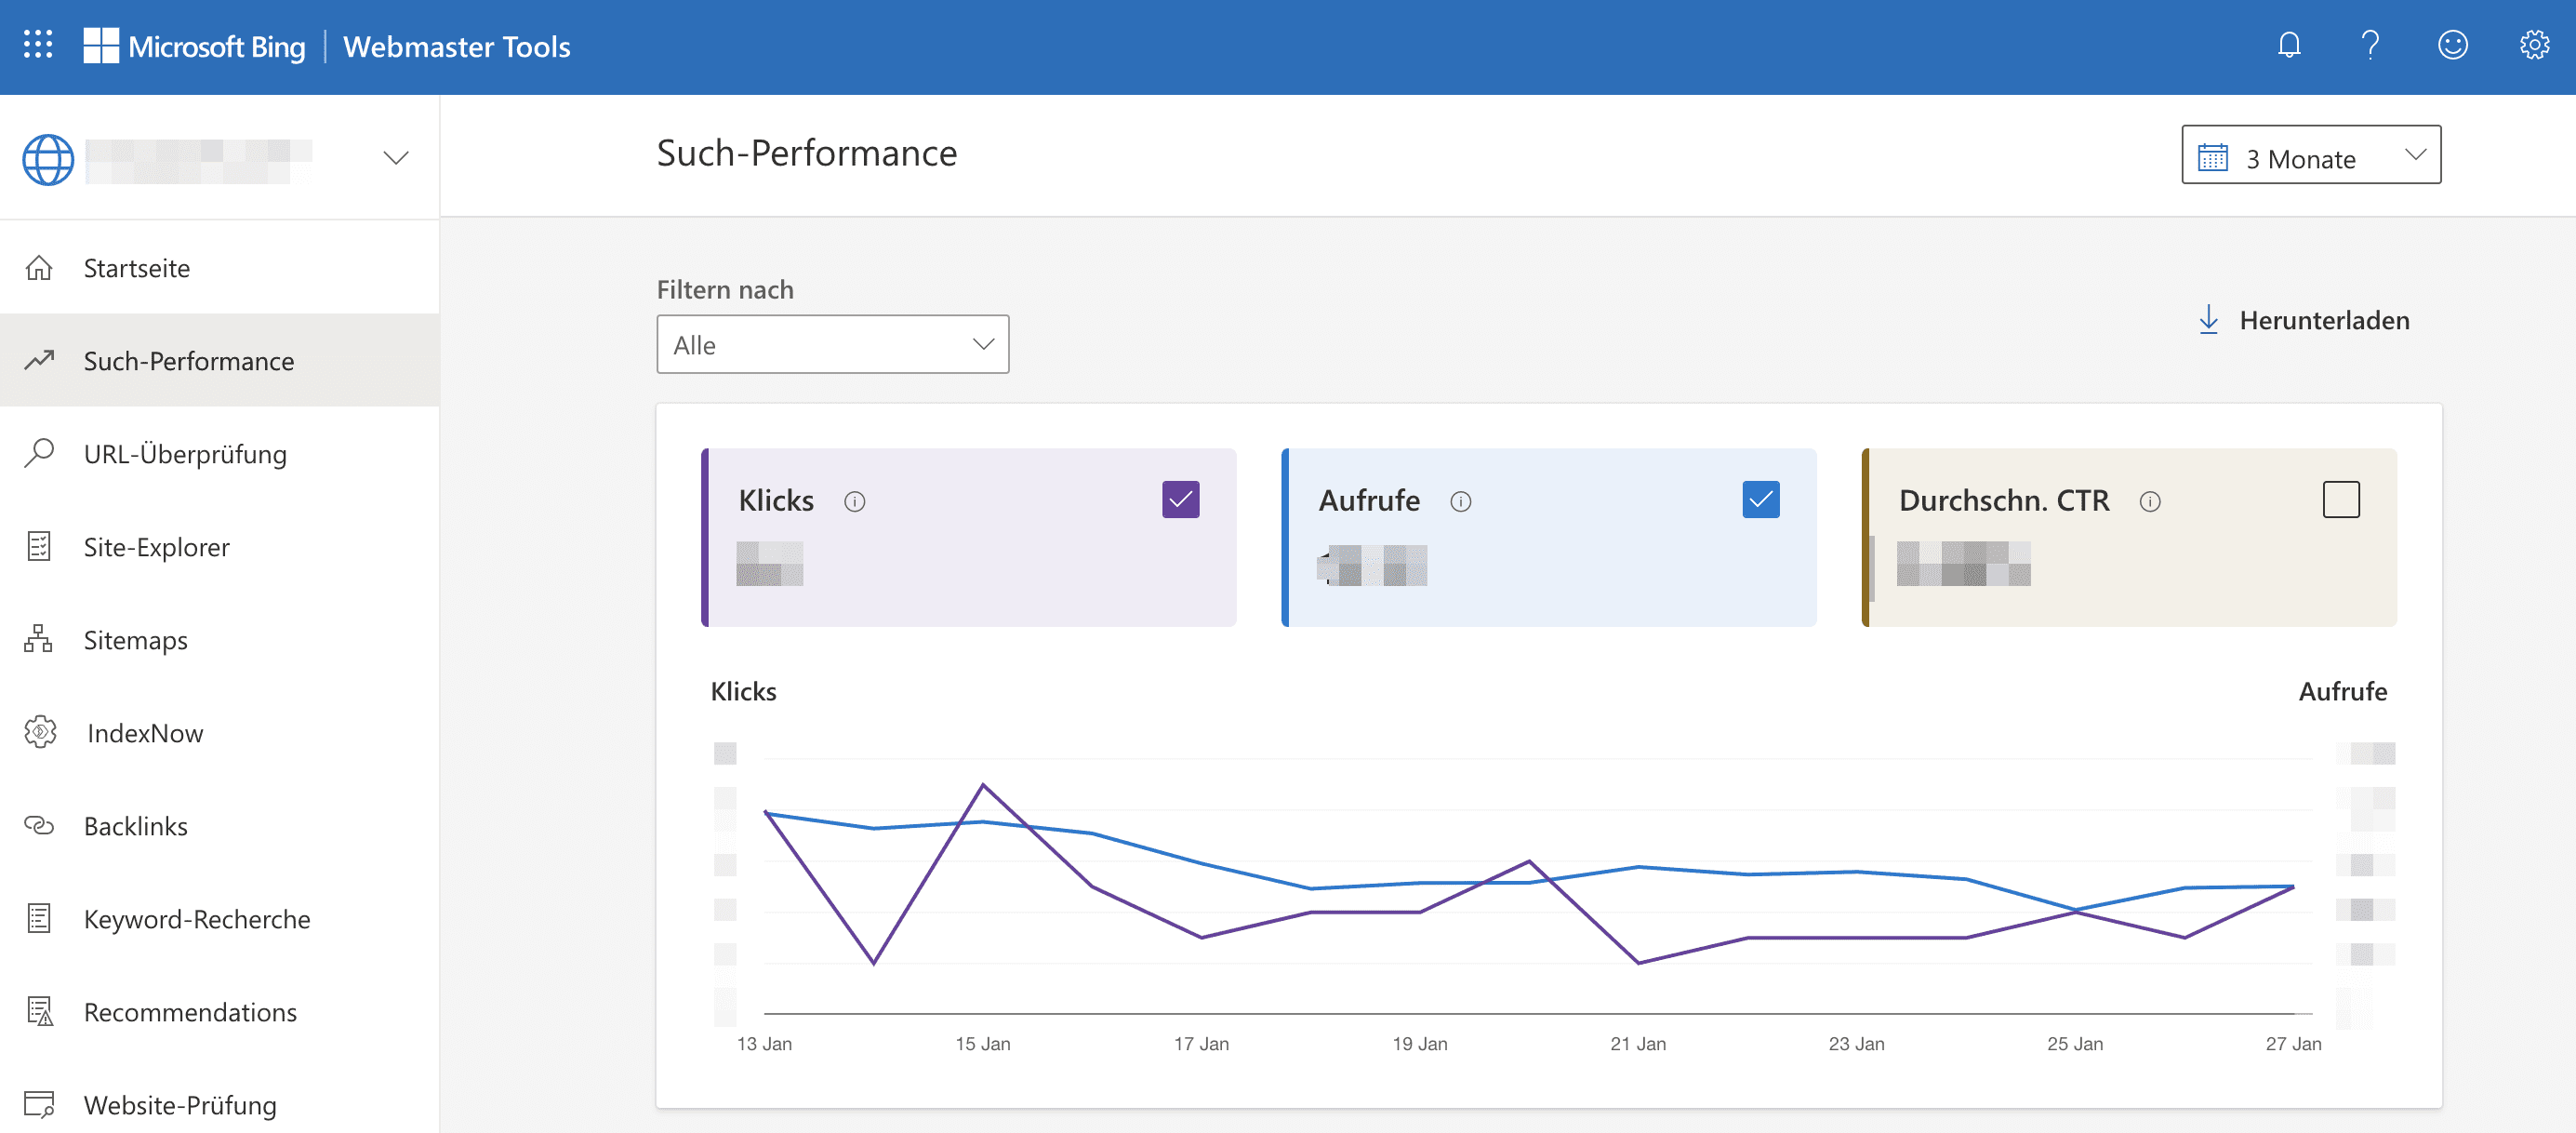Select Such-Performance in the sidebar
The image size is (2576, 1133).
219,360
